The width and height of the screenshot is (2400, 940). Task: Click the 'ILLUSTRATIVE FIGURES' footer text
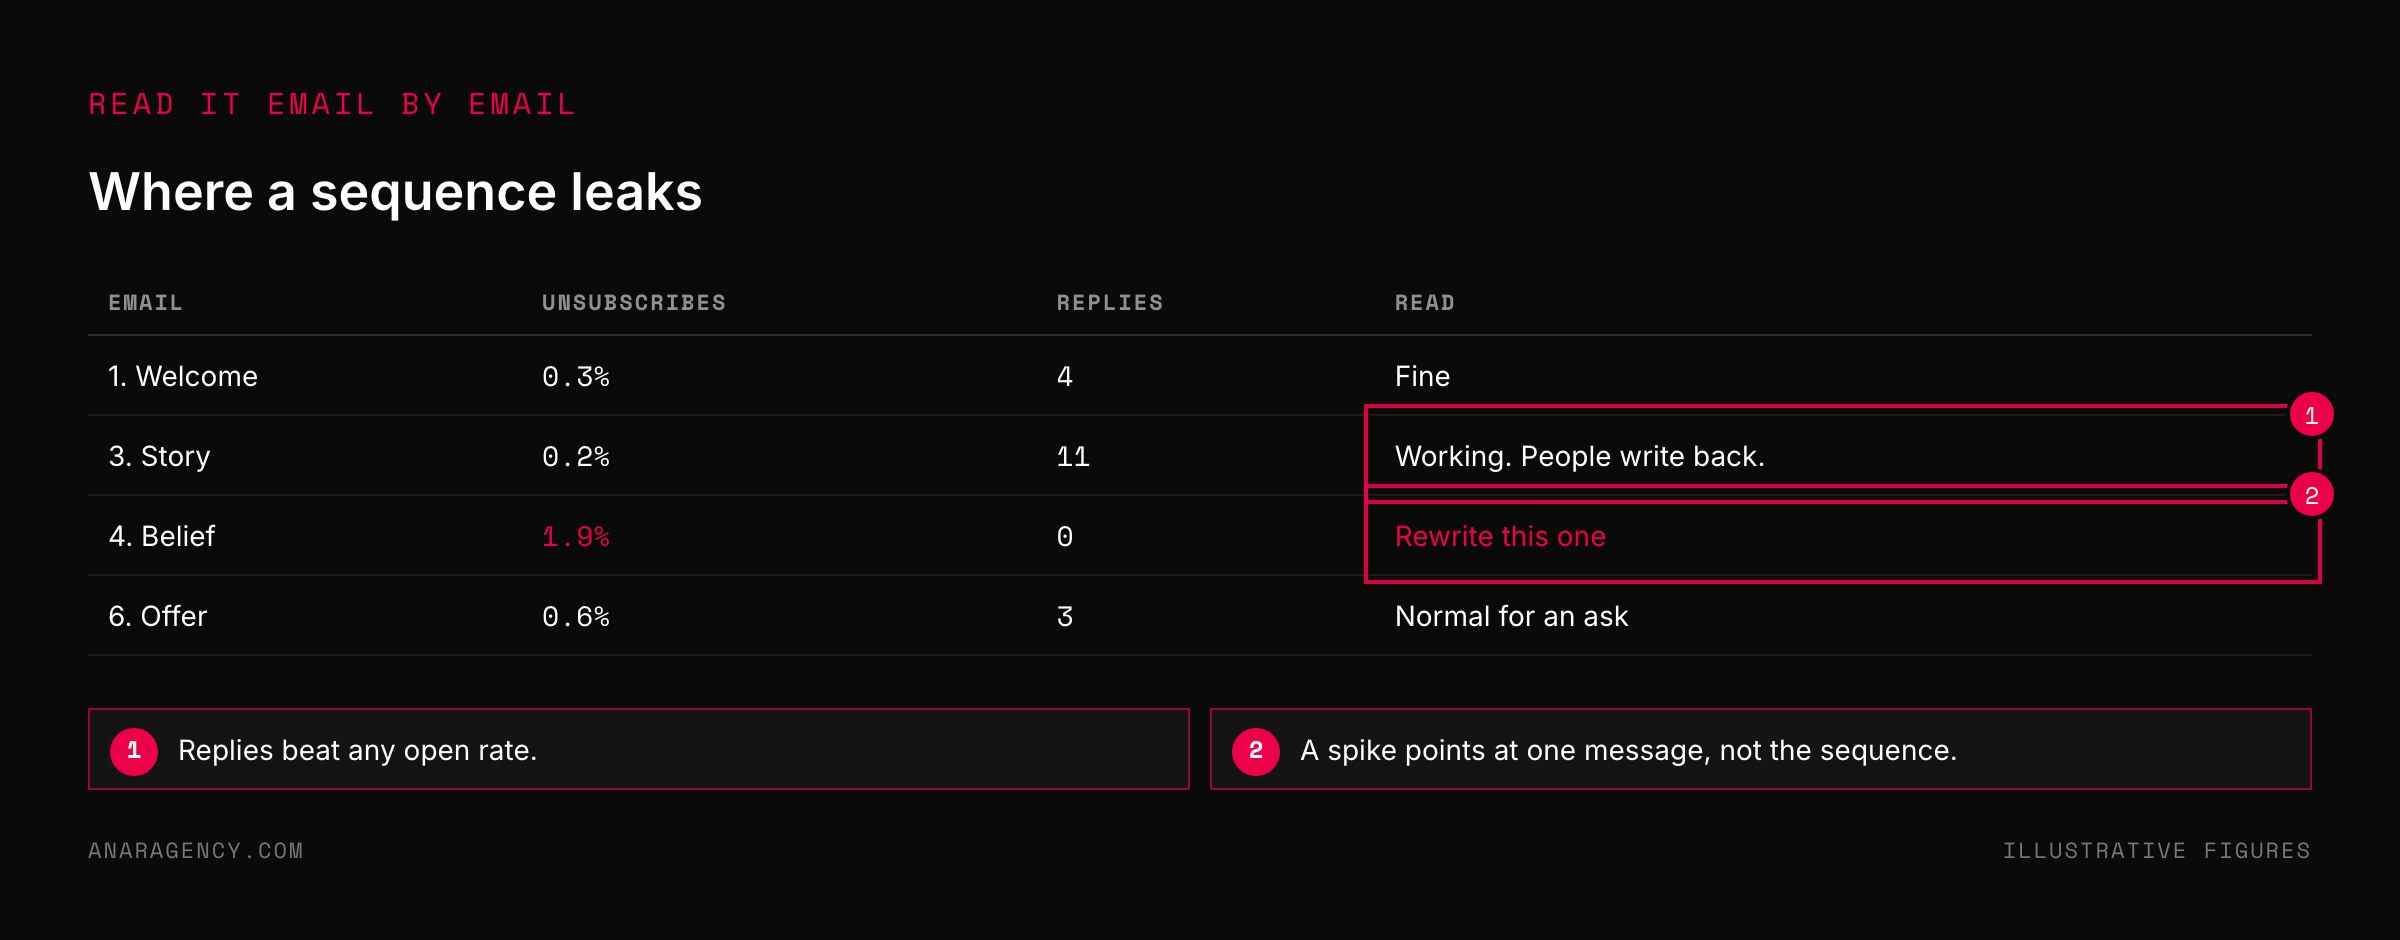[x=2156, y=850]
